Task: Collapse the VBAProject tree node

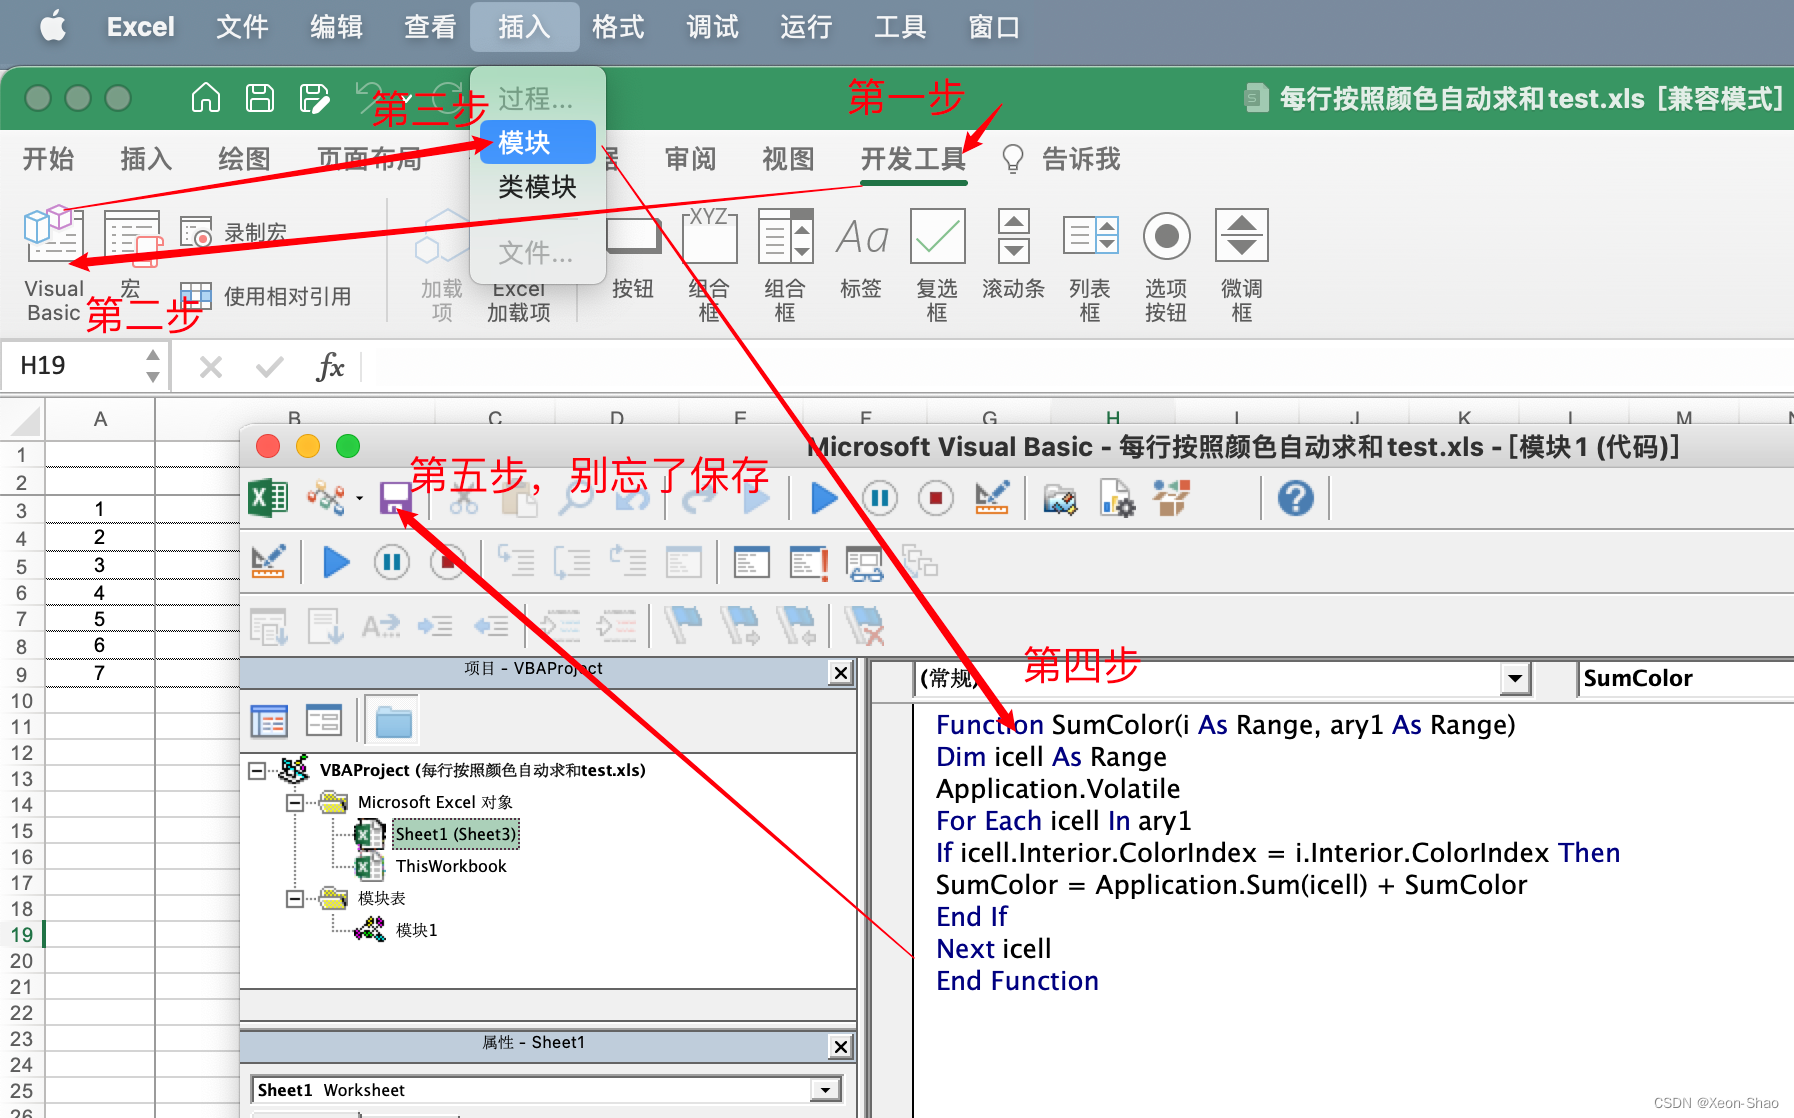Action: [257, 770]
